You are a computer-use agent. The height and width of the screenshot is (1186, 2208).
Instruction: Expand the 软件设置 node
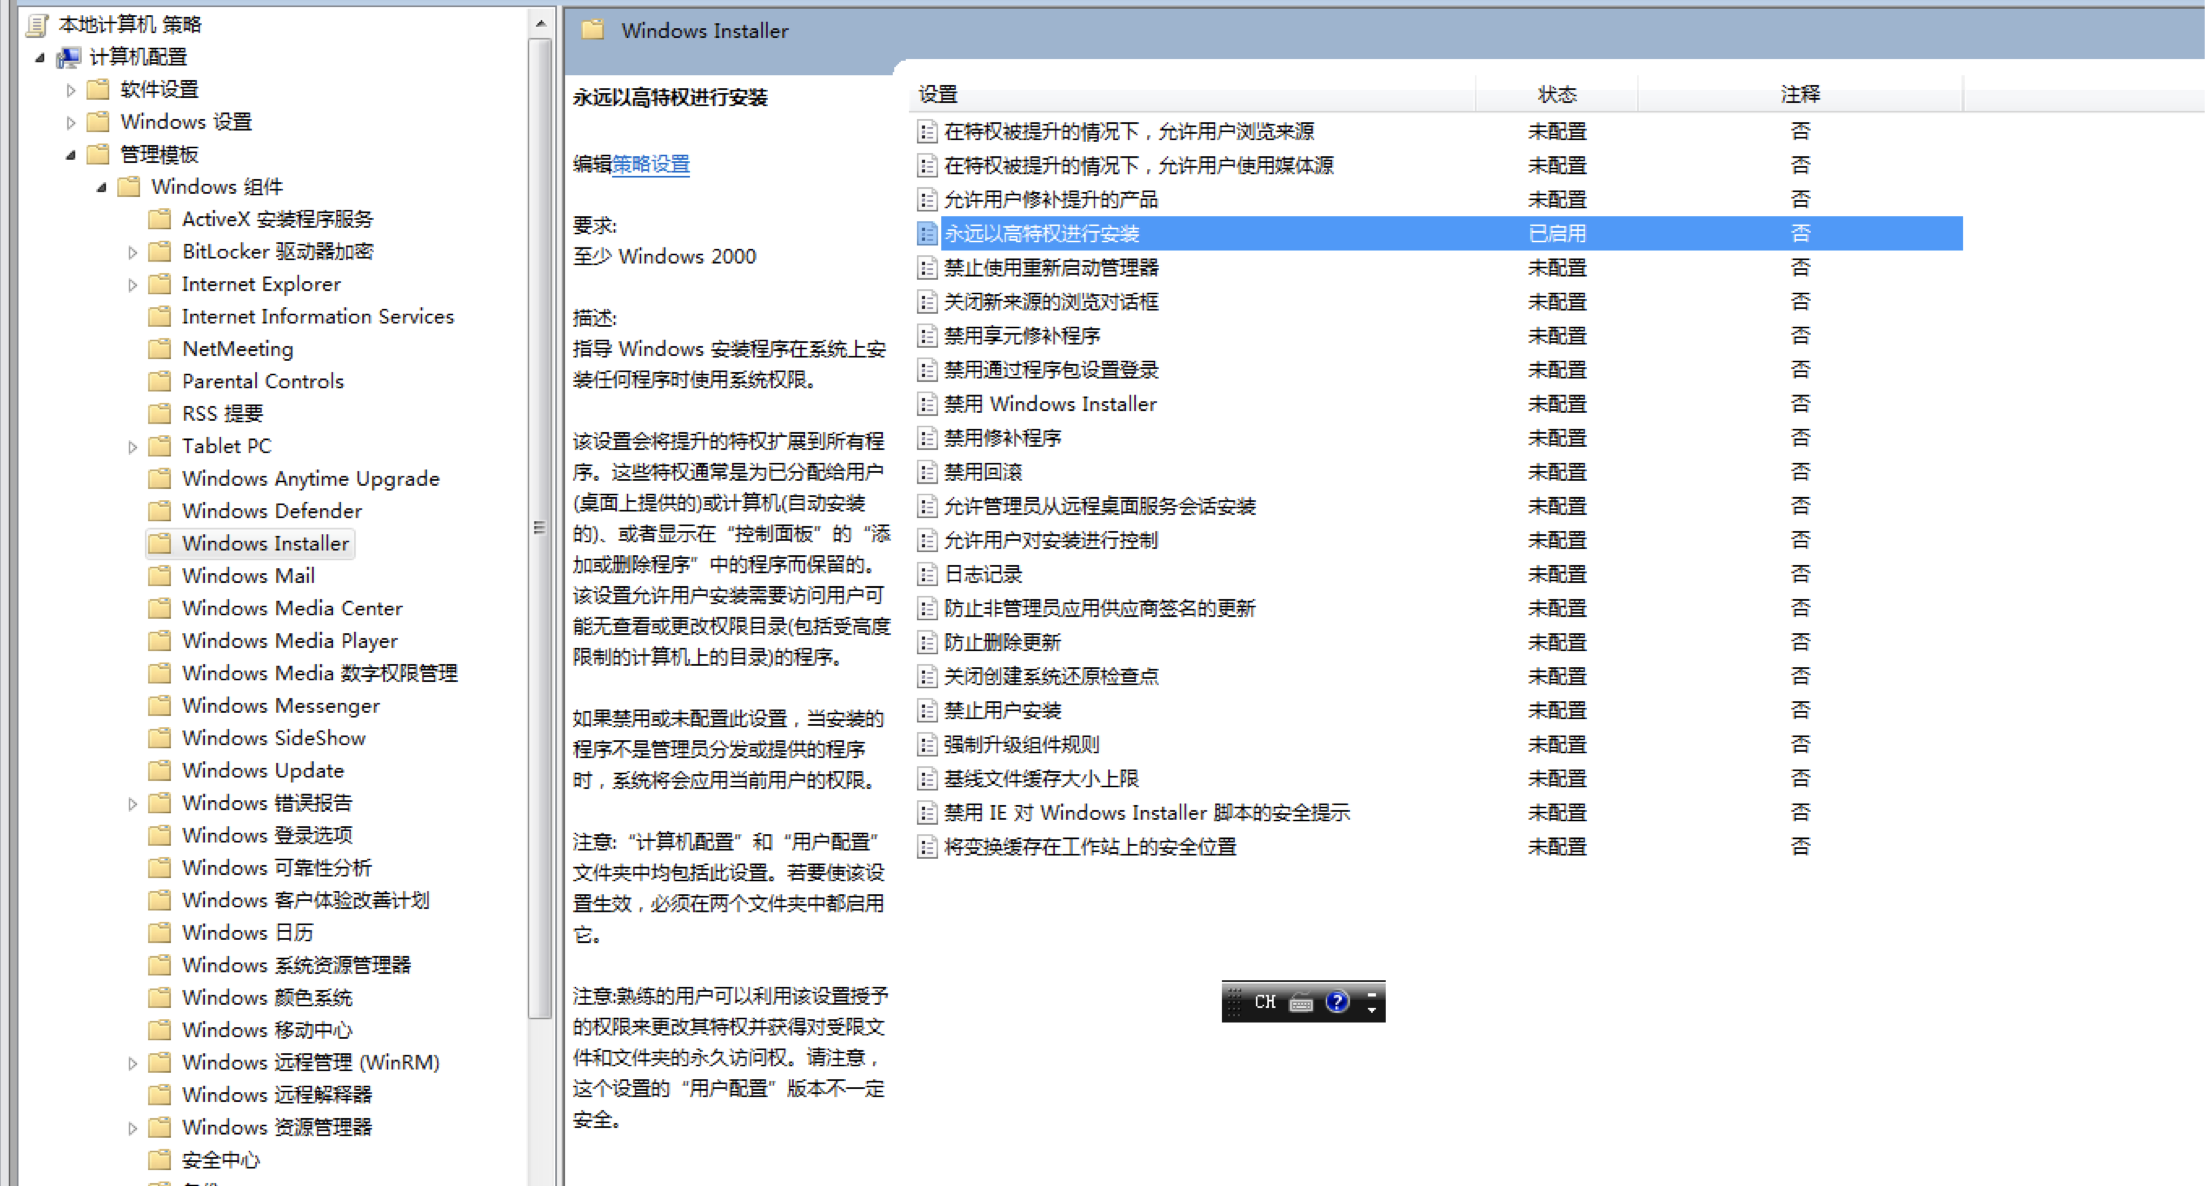[x=70, y=90]
